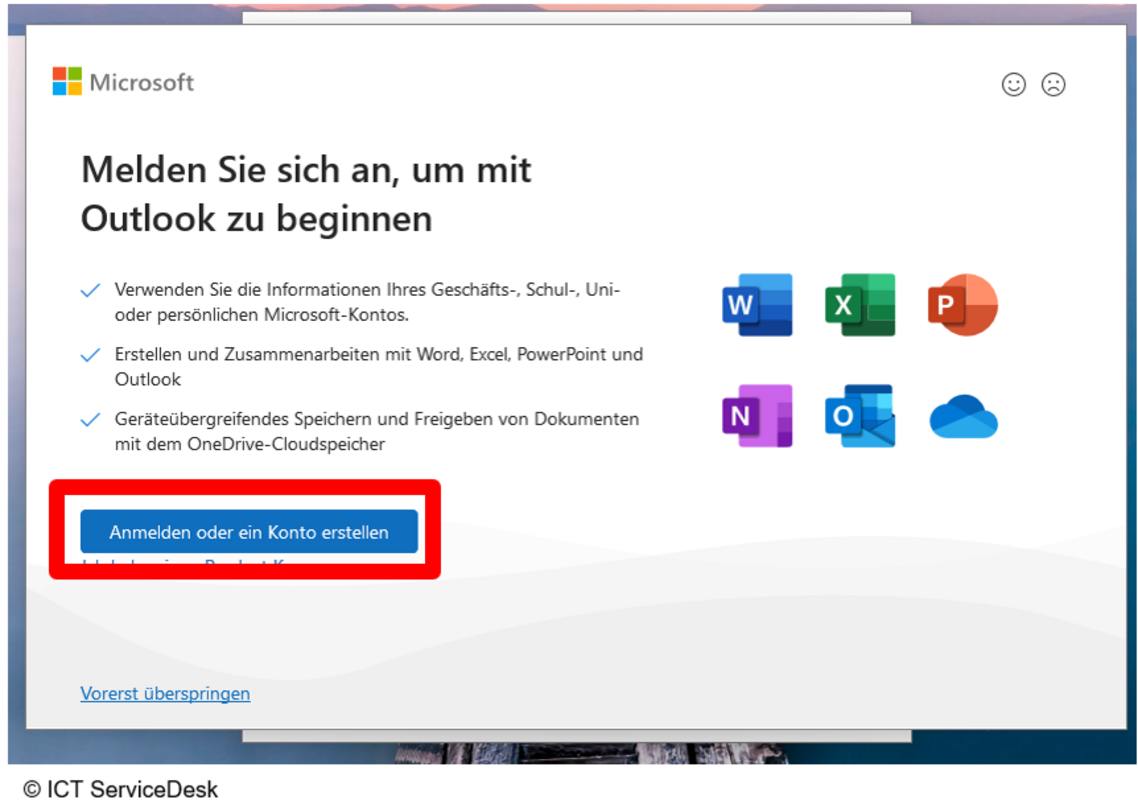Click the OneNote app icon
Viewport: 1138px width, 800px height.
tap(757, 415)
